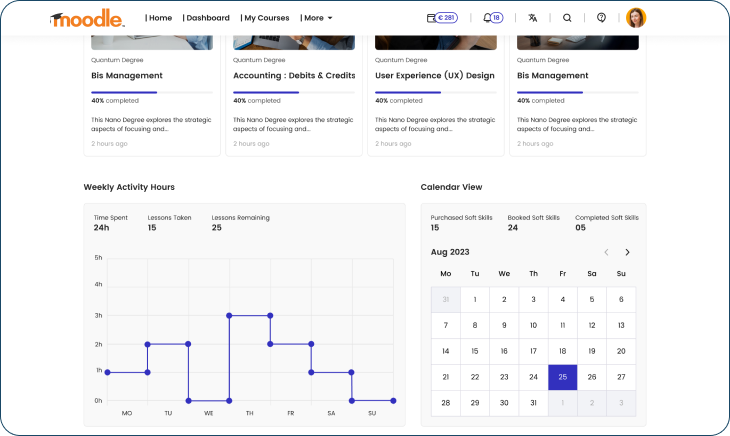The image size is (730, 436).
Task: Open the Dashboard menu item
Action: 206,18
